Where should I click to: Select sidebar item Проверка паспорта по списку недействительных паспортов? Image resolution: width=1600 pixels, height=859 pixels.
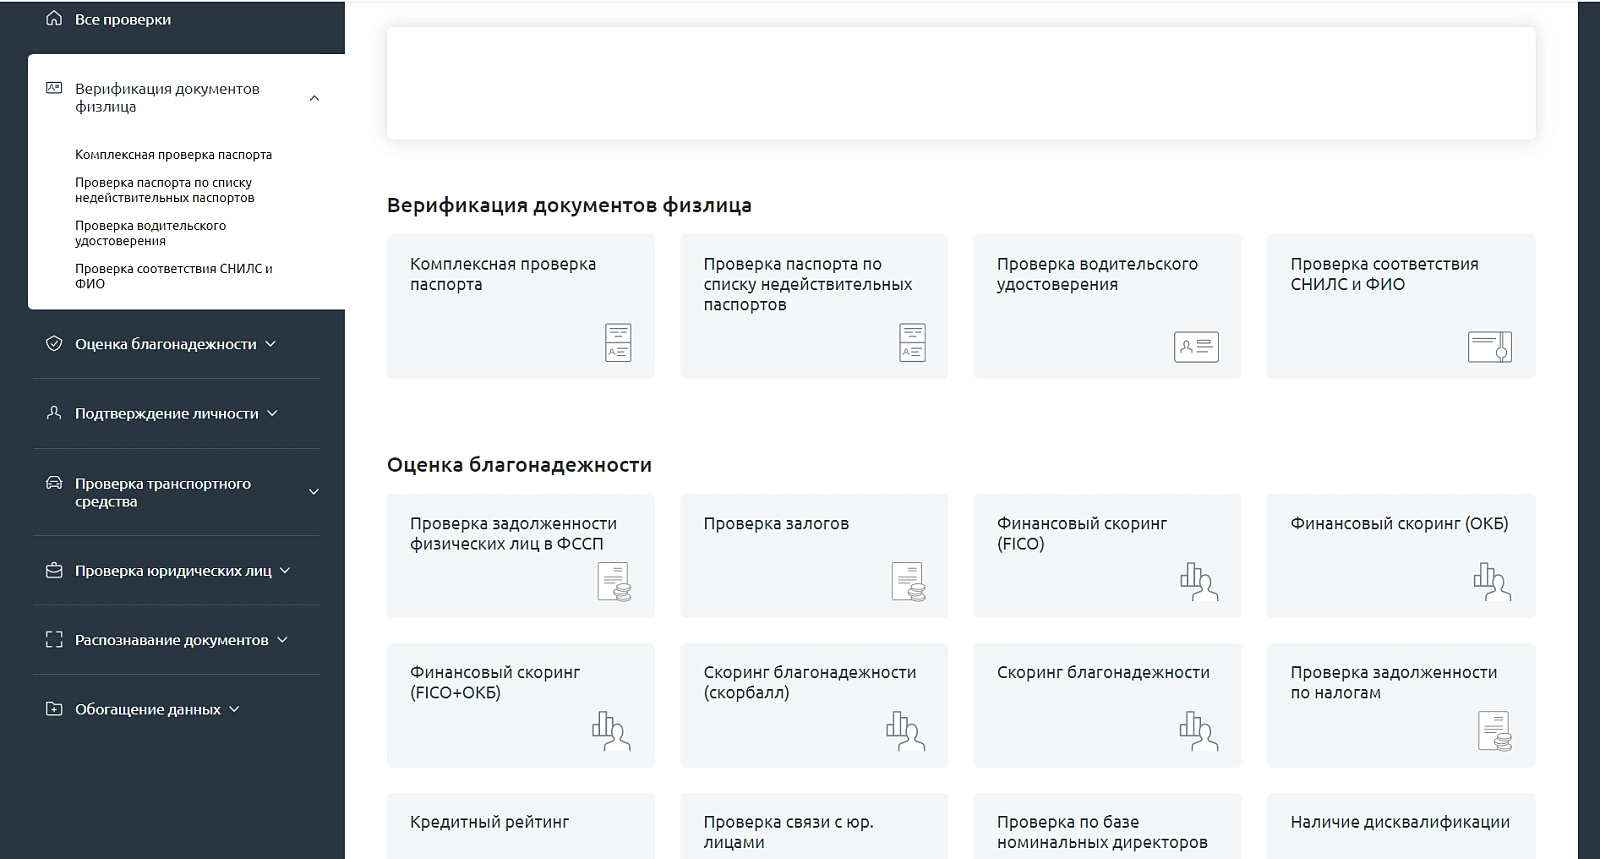click(x=165, y=190)
